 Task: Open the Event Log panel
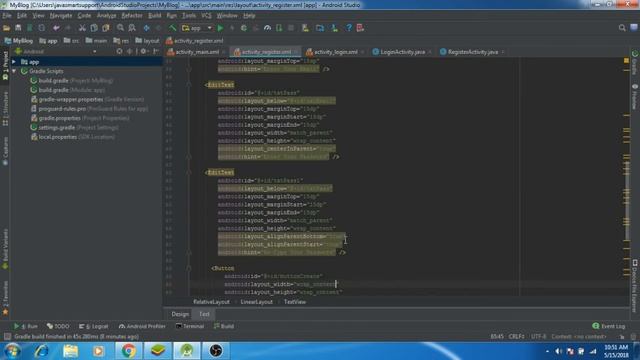pos(609,326)
